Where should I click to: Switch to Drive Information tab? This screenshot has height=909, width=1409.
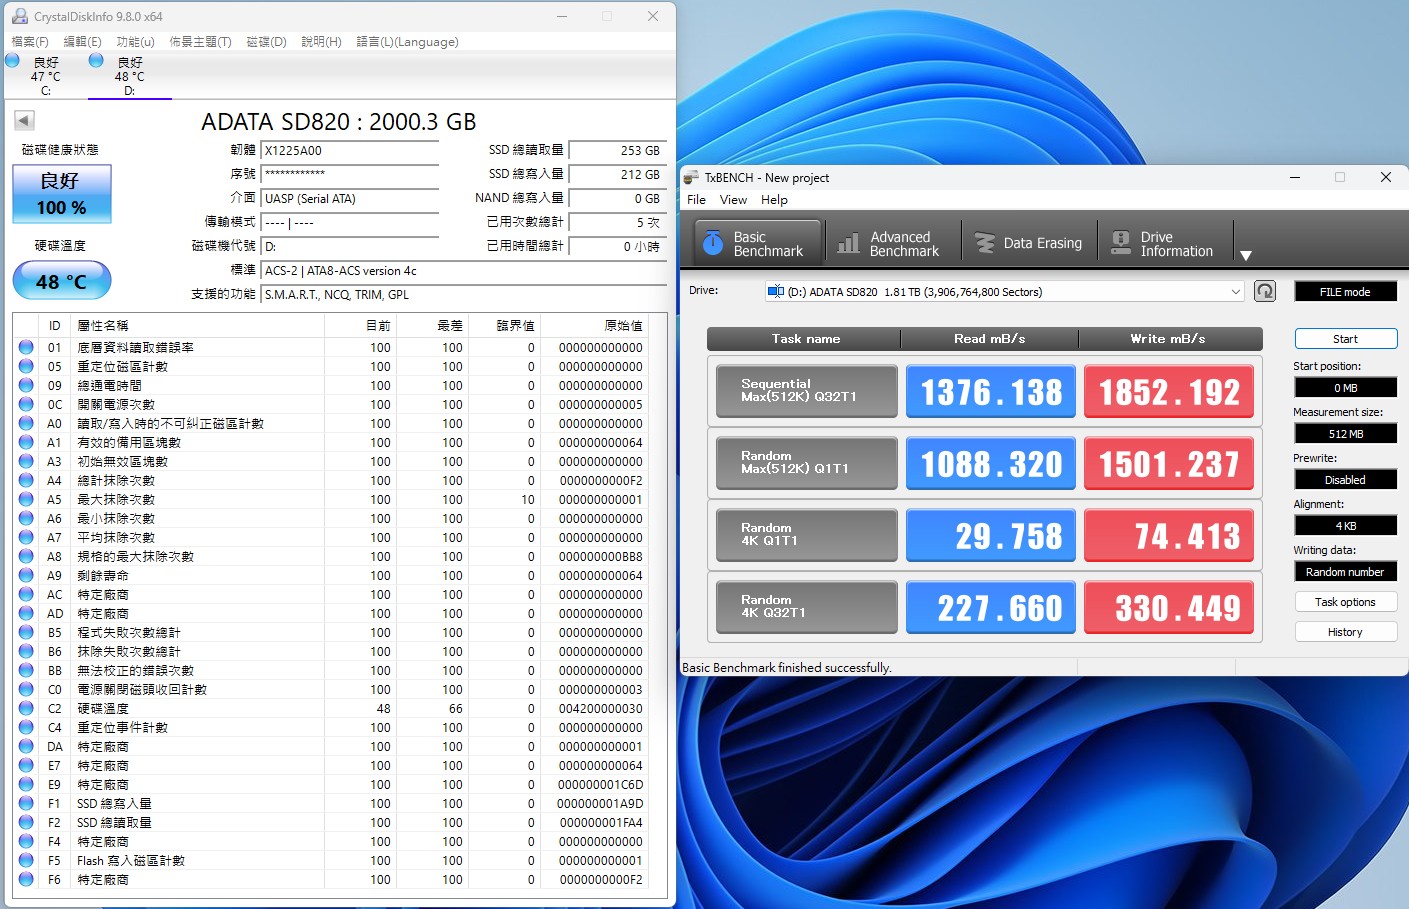(1165, 243)
